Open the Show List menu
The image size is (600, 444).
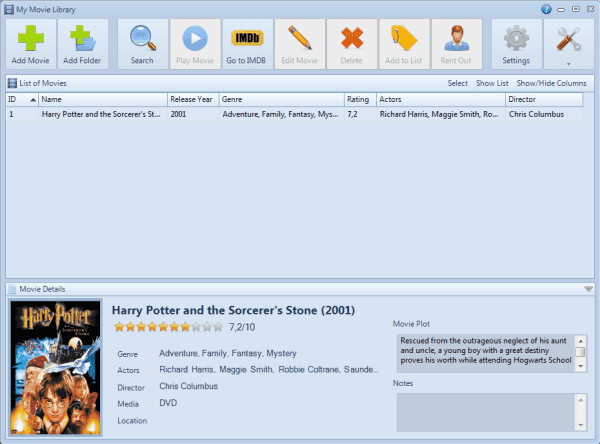(x=492, y=83)
